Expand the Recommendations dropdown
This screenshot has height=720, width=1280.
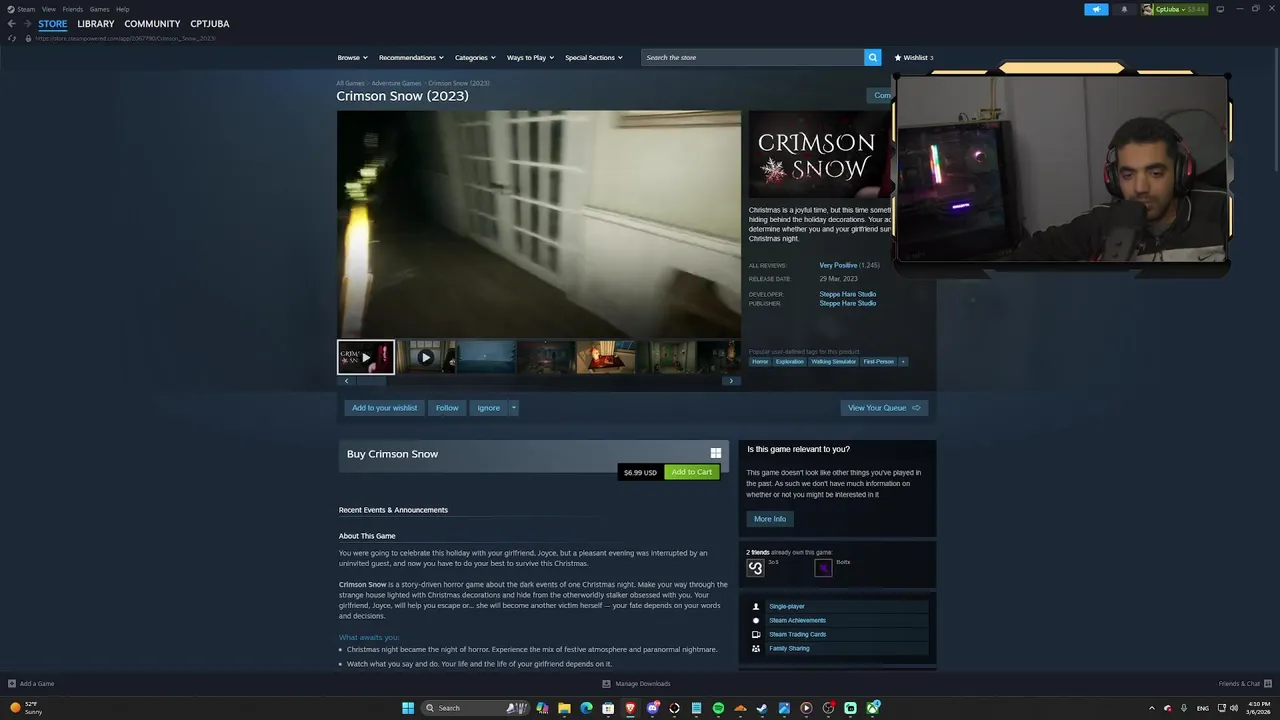411,57
